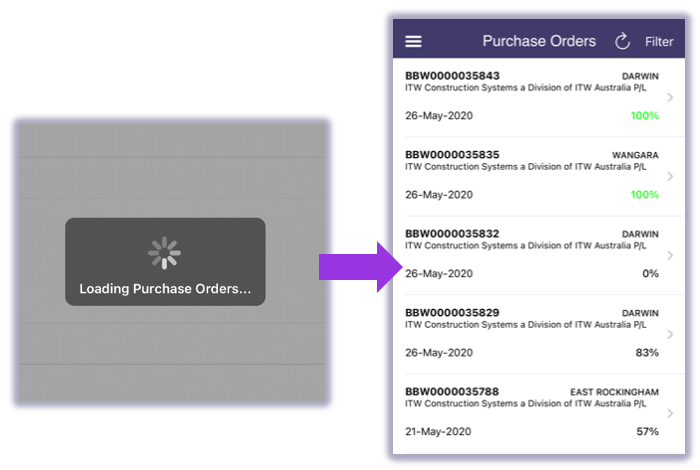Click the Purchase Orders header title
This screenshot has height=470, width=700.
(x=539, y=41)
